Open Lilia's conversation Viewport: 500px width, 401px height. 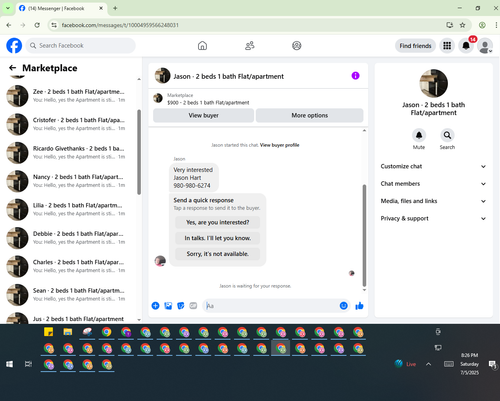(68, 209)
